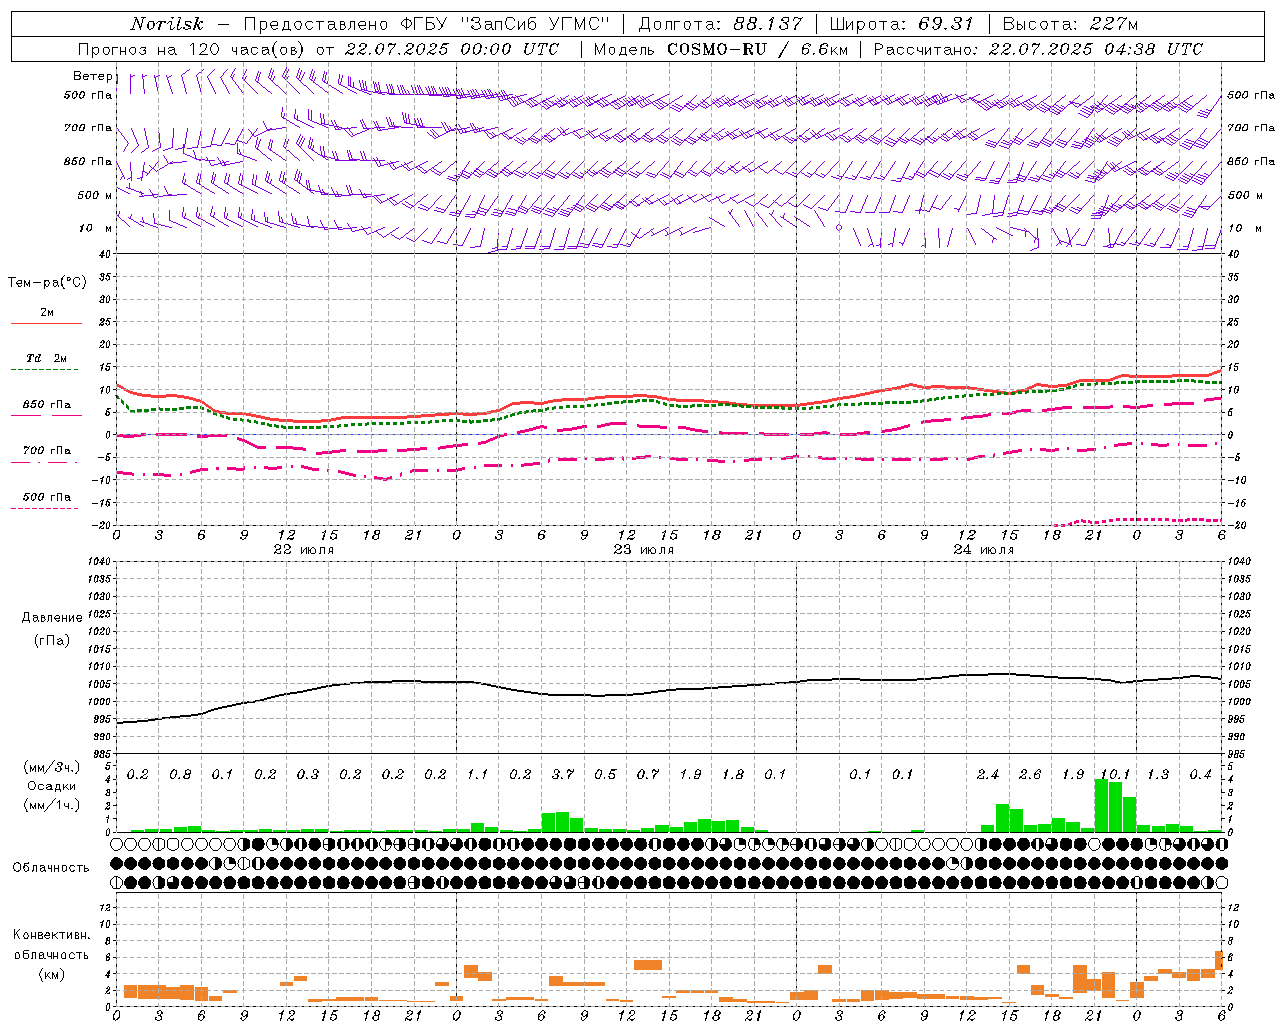Click the "2.6" precipitation total
1280x1024 pixels.
point(1030,774)
